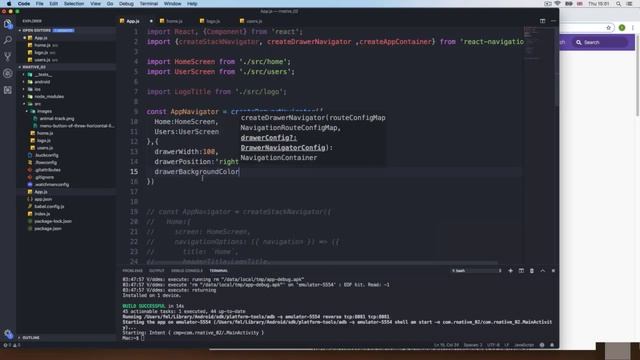Click the Wi-Fi icon in menu bar
The height and width of the screenshot is (360, 640).
(x=558, y=4)
